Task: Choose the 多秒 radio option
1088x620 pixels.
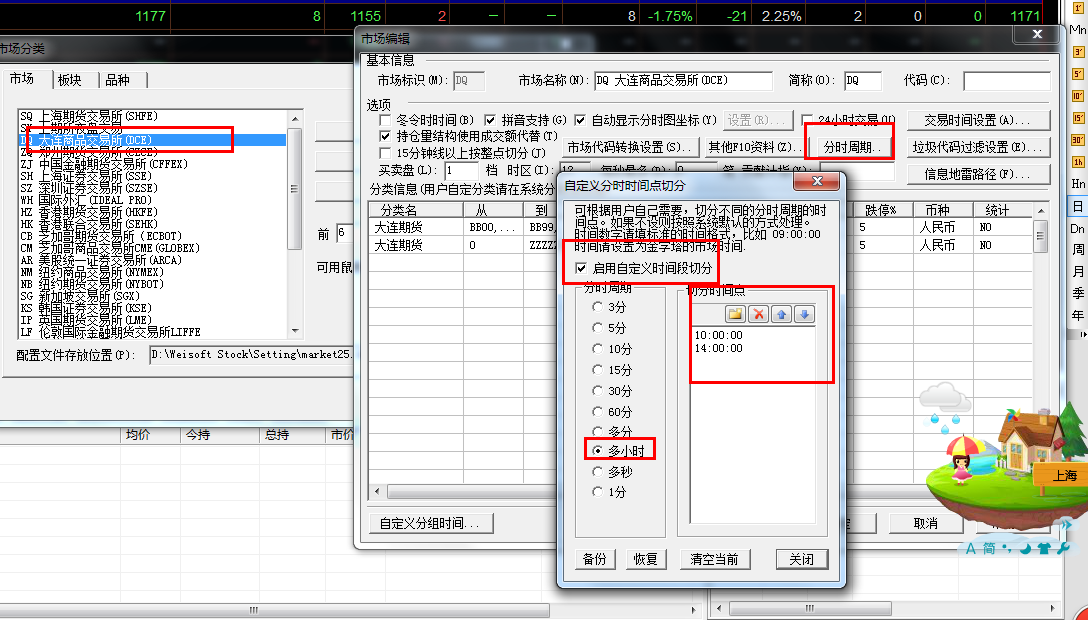Action: click(599, 471)
